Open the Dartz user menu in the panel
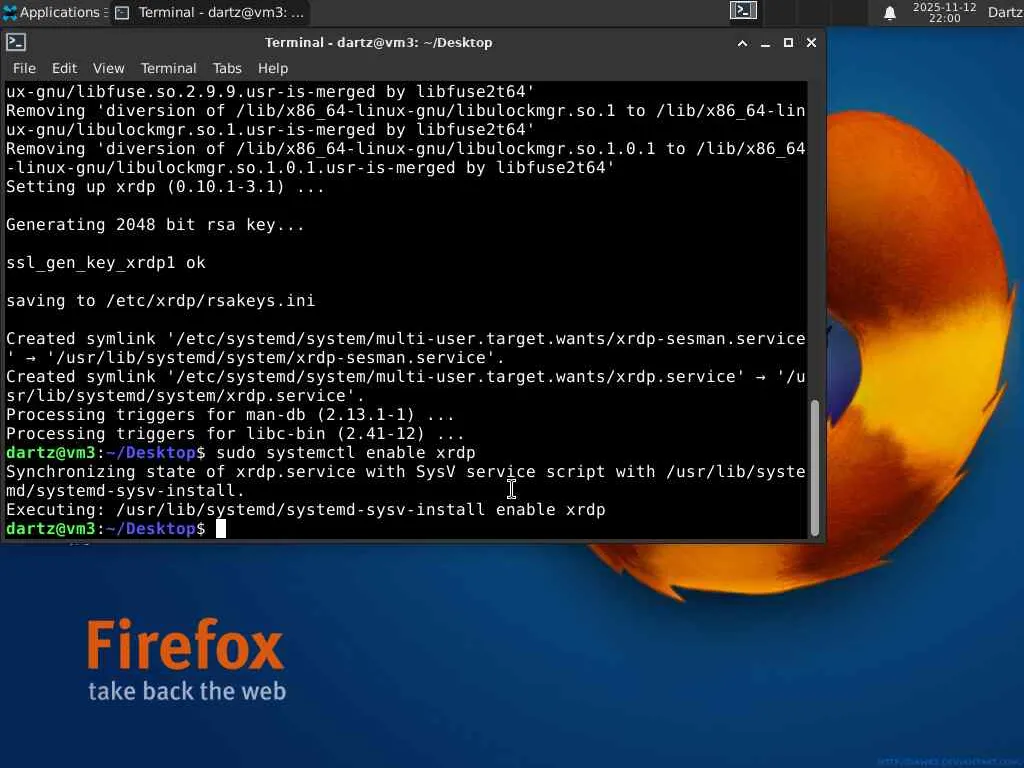 pyautogui.click(x=1005, y=12)
